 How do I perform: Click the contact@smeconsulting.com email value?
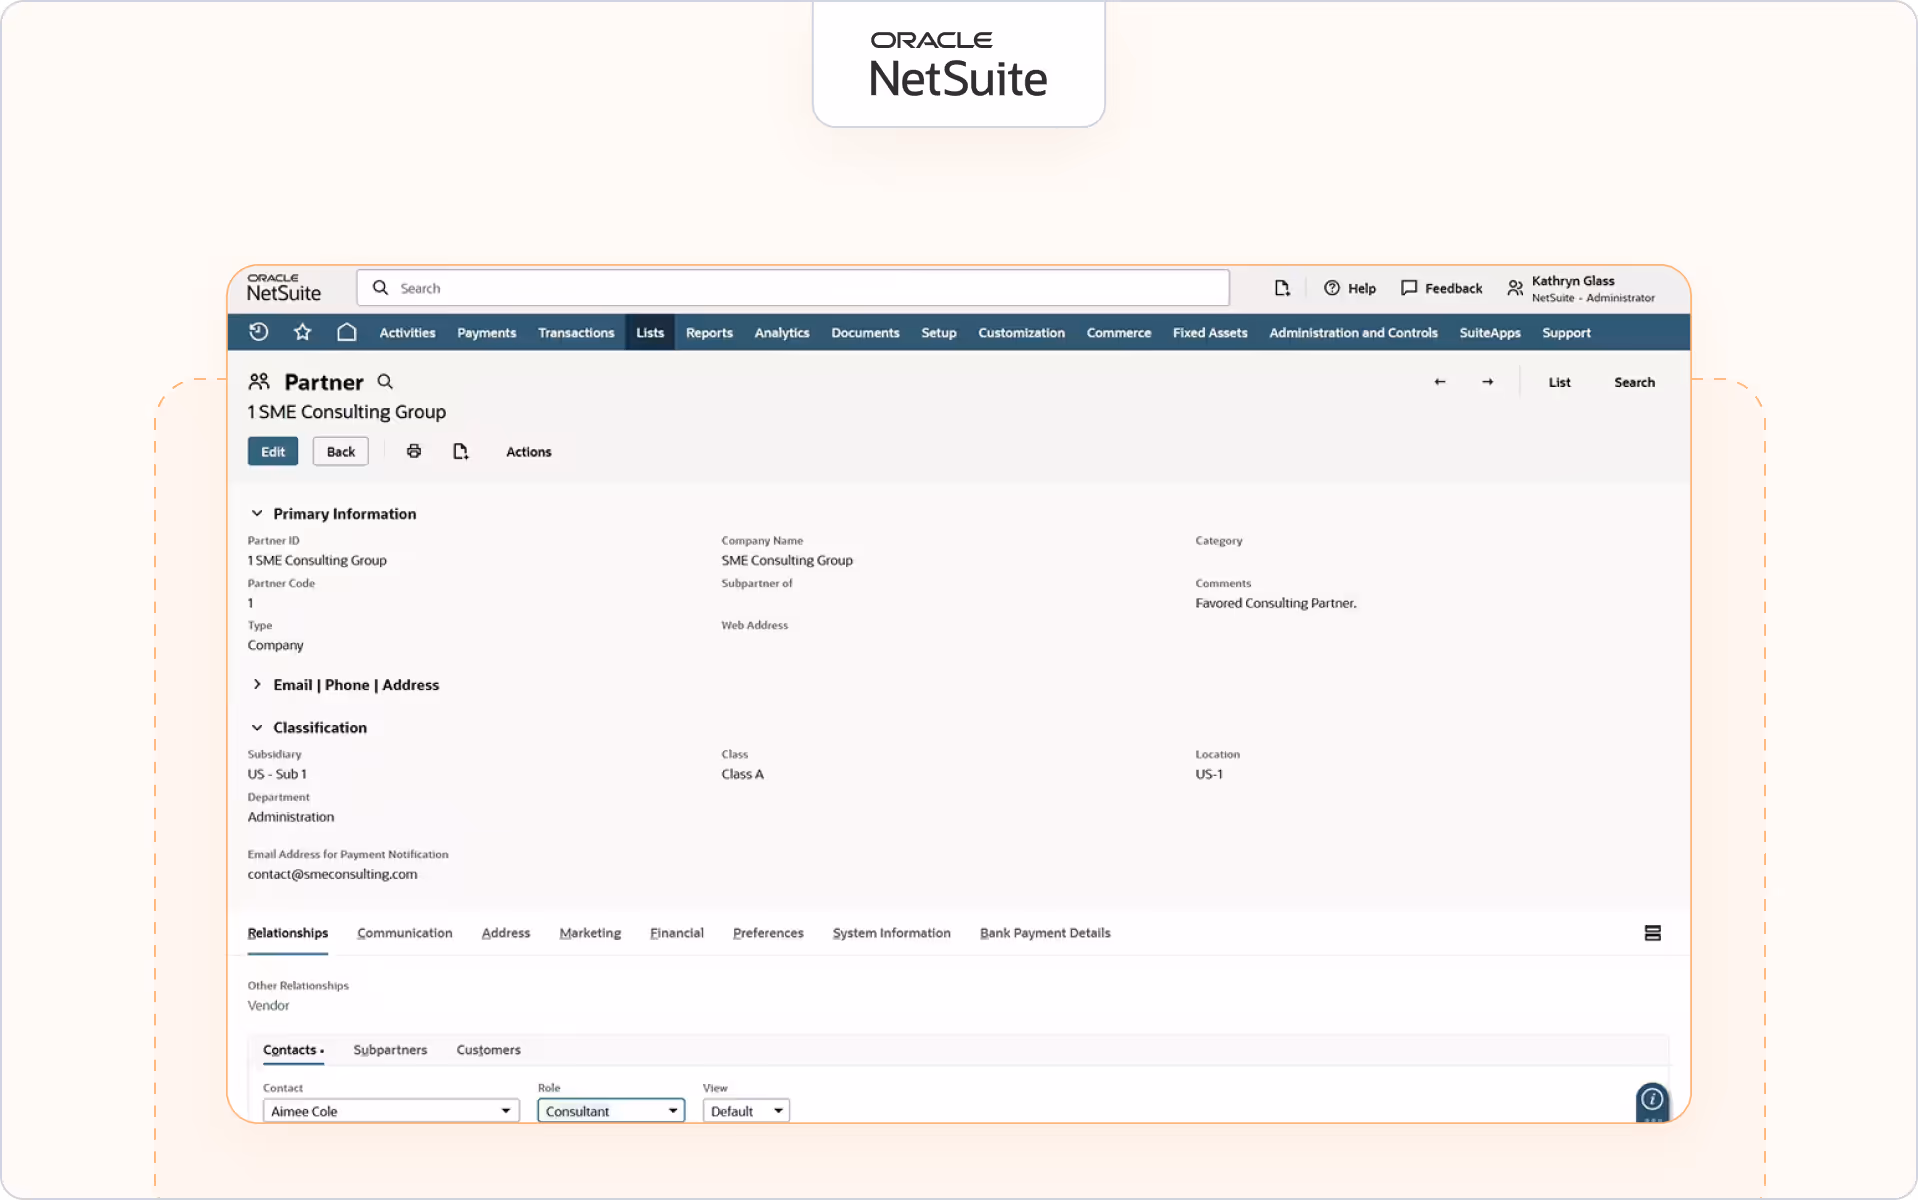pyautogui.click(x=332, y=874)
